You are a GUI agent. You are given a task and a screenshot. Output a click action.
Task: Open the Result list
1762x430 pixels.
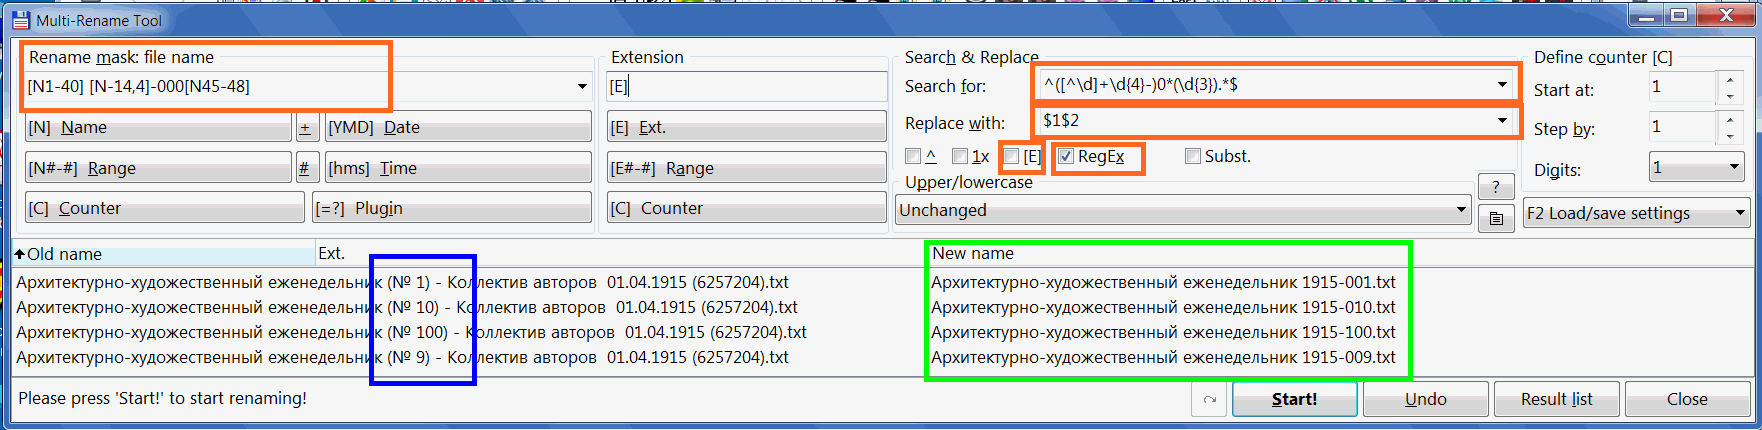pyautogui.click(x=1556, y=399)
